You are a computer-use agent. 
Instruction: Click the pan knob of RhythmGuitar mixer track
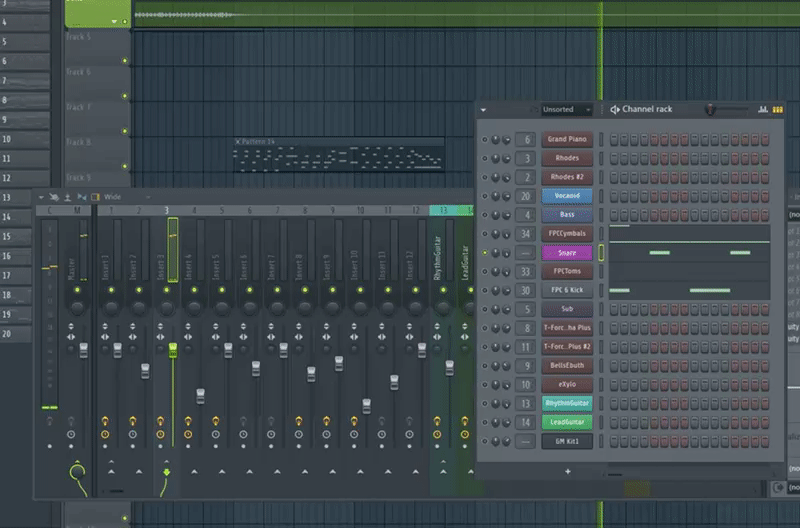(x=443, y=308)
